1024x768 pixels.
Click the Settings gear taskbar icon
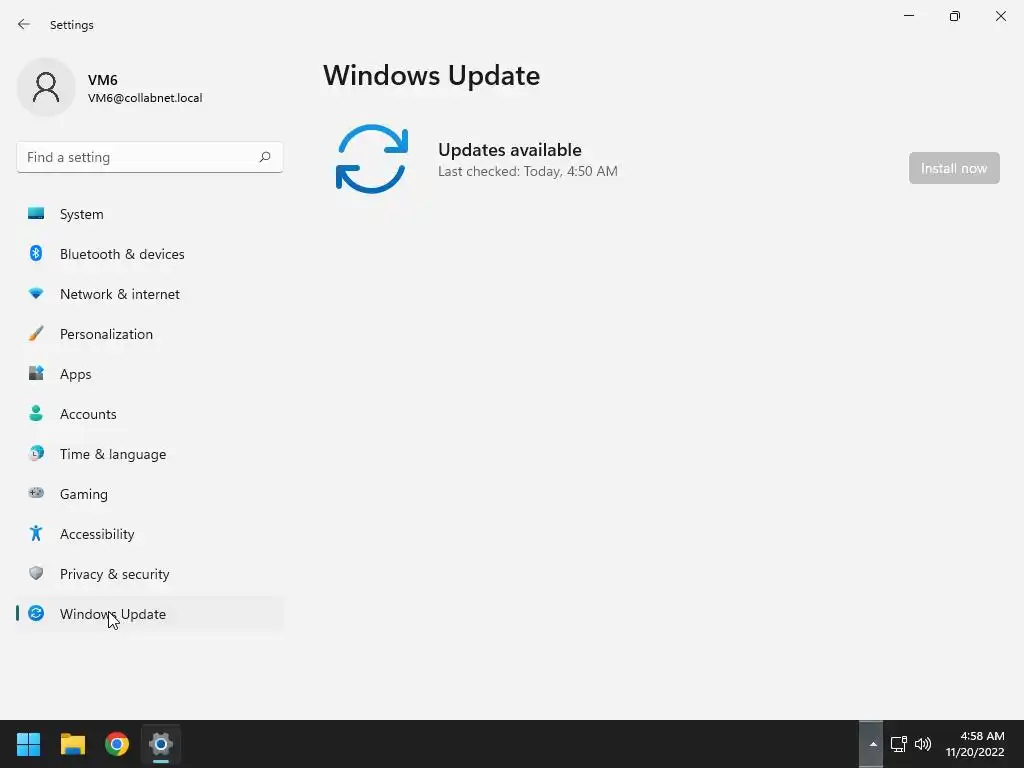pos(161,744)
